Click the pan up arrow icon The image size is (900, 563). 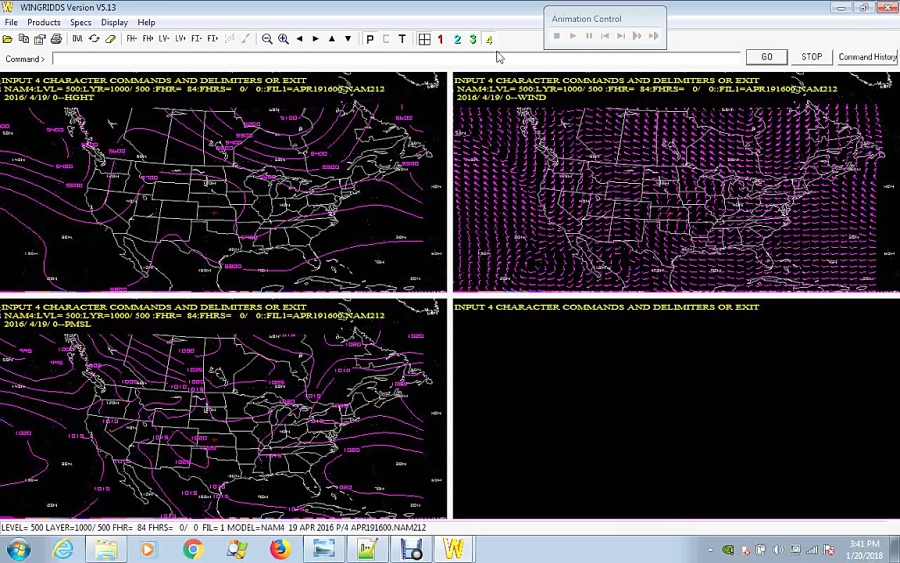coord(332,39)
